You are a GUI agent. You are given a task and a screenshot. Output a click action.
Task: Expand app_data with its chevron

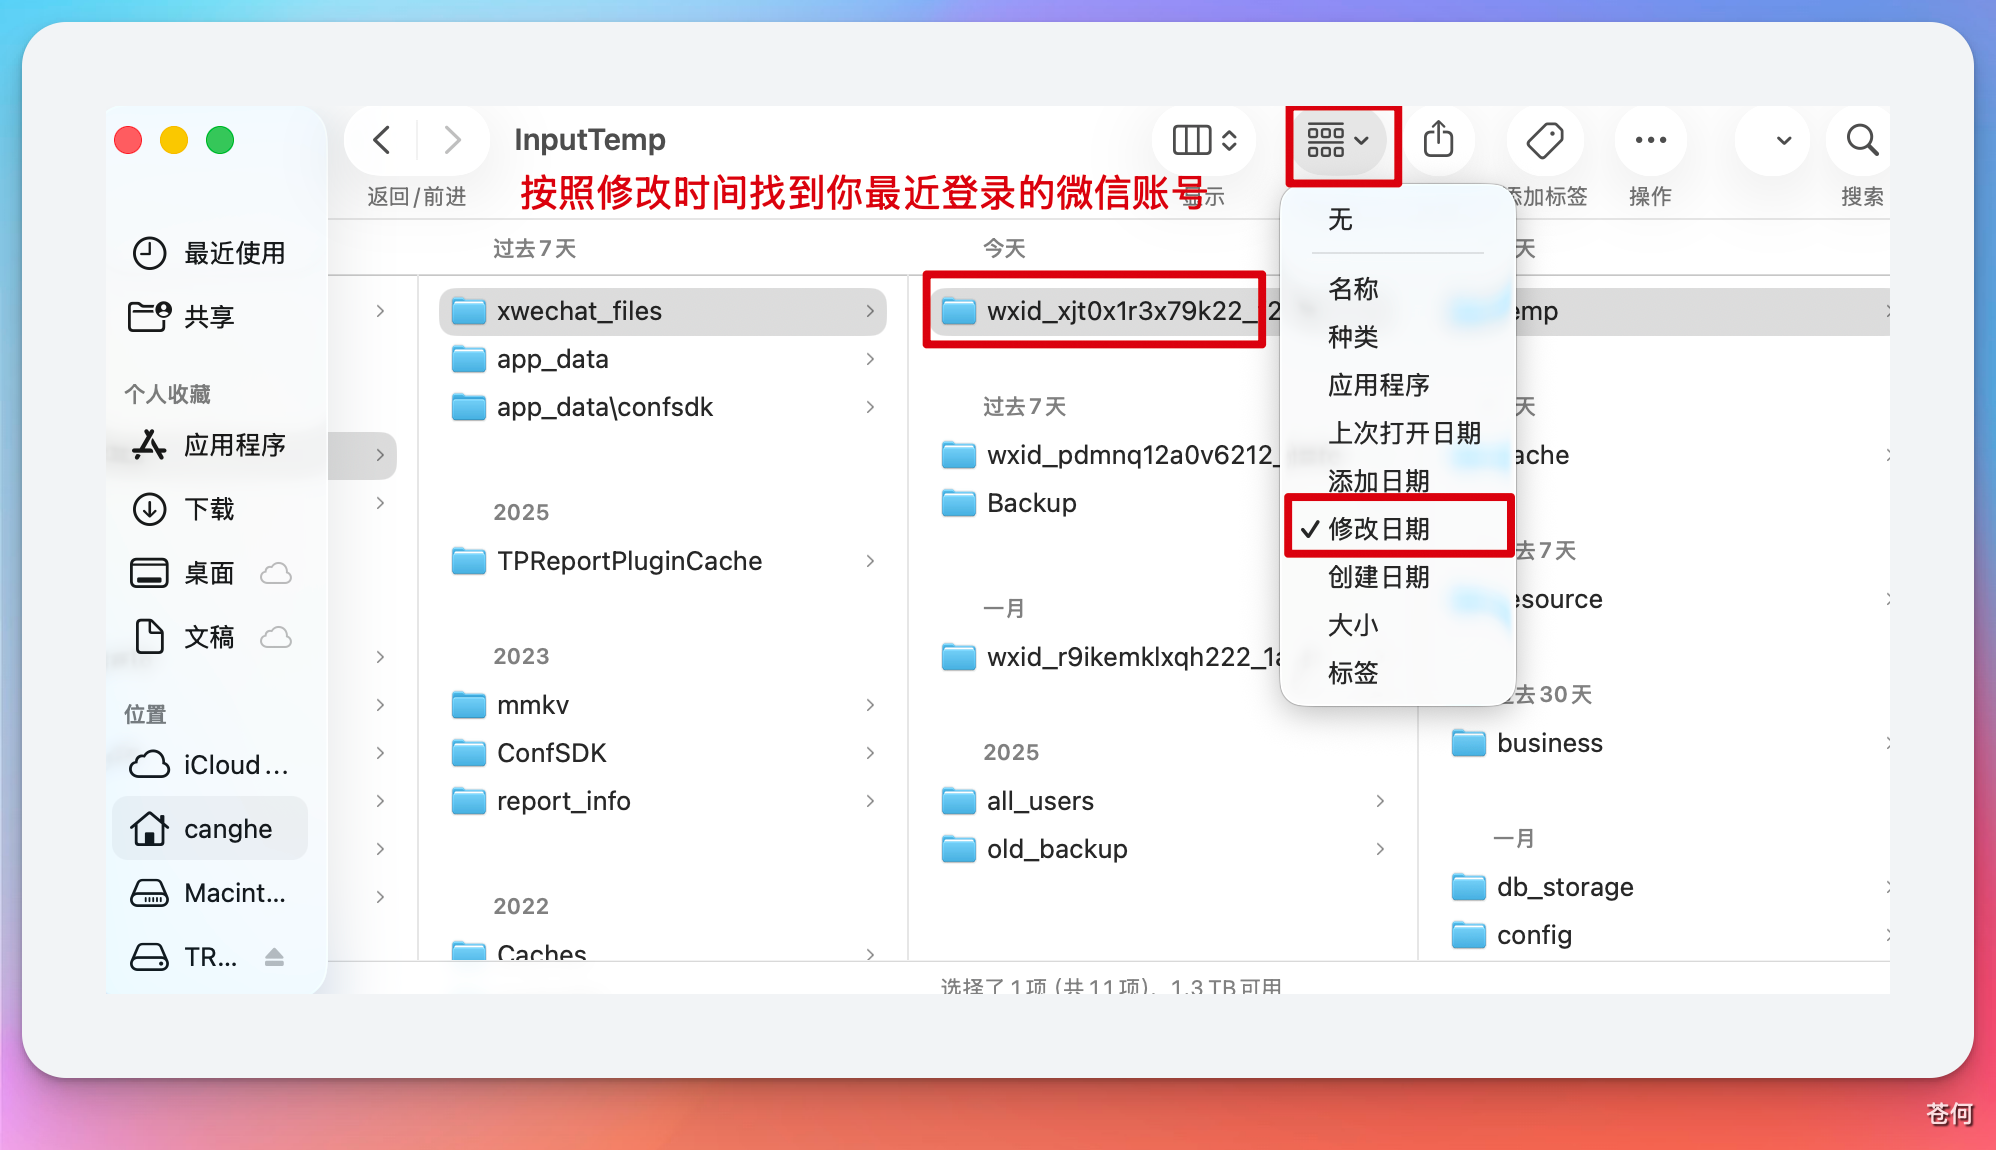[x=870, y=359]
